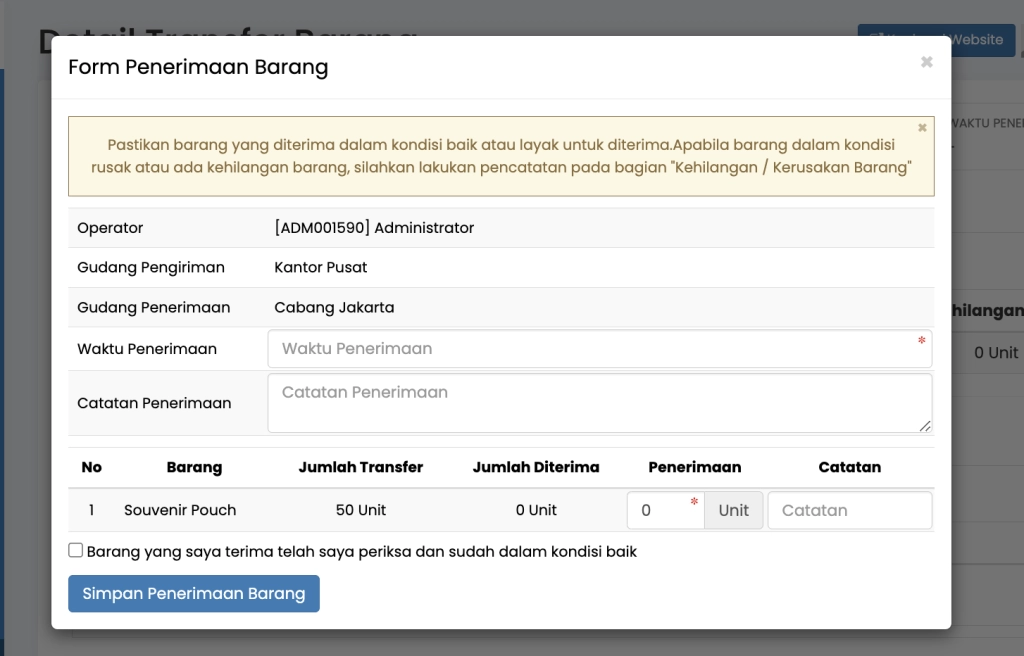Click the Kantor Pusat warehouse value
The image size is (1024, 656).
coord(320,267)
